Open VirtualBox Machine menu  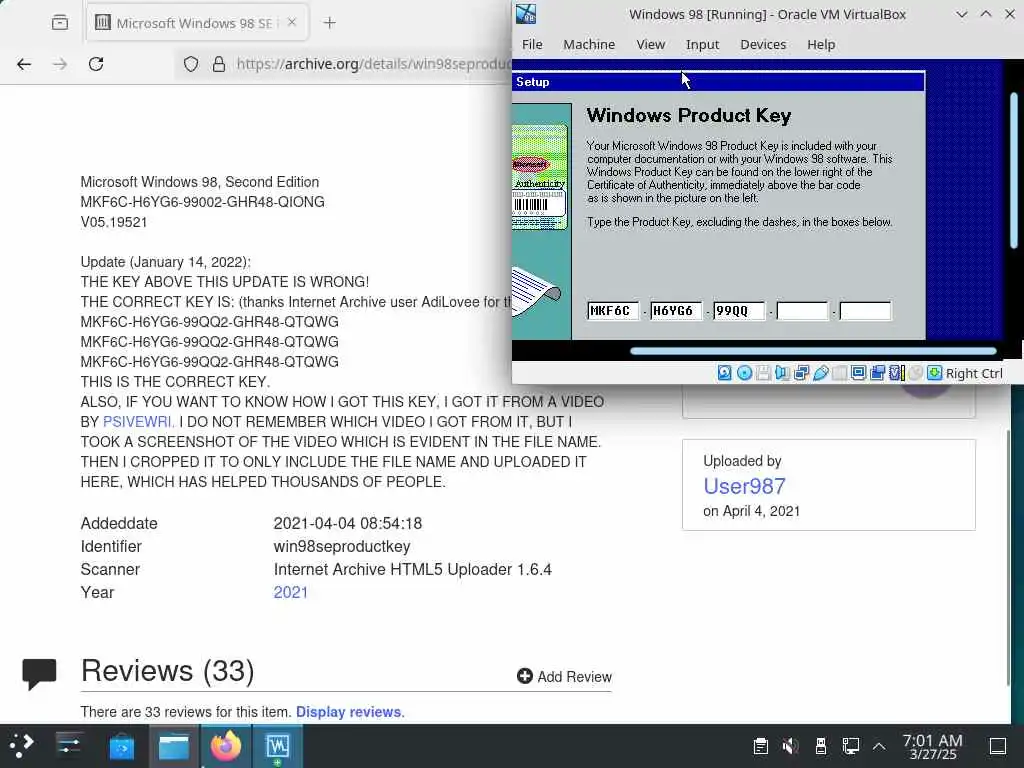coord(589,44)
